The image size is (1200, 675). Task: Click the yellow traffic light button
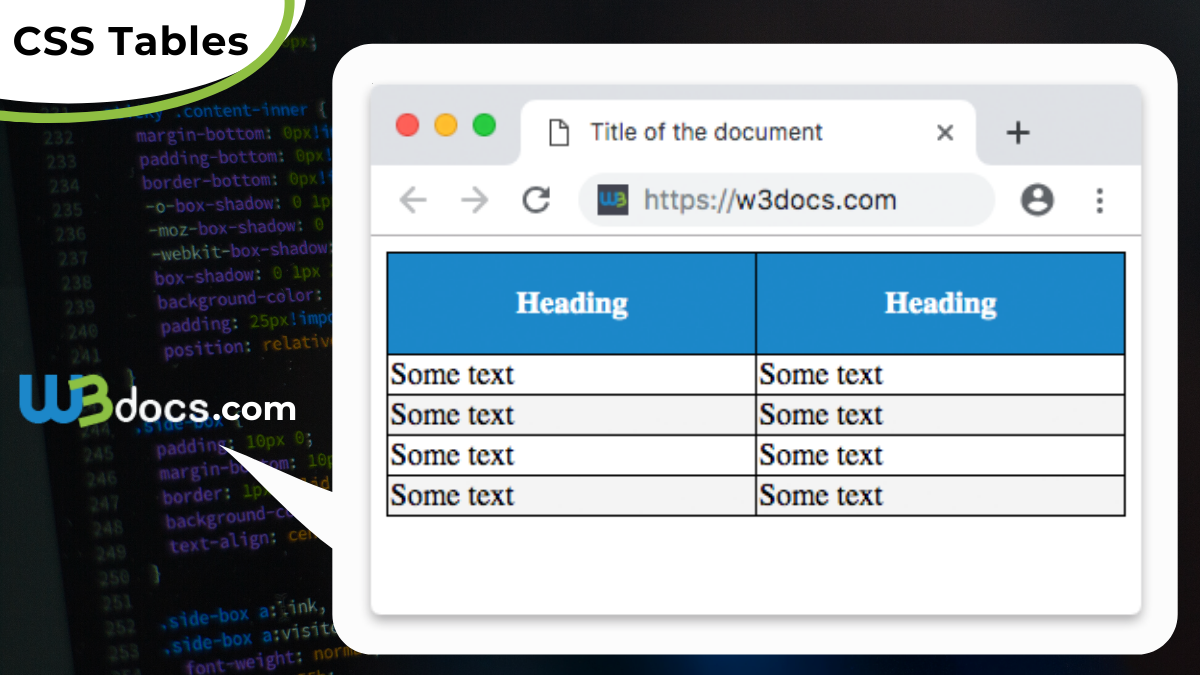(445, 125)
